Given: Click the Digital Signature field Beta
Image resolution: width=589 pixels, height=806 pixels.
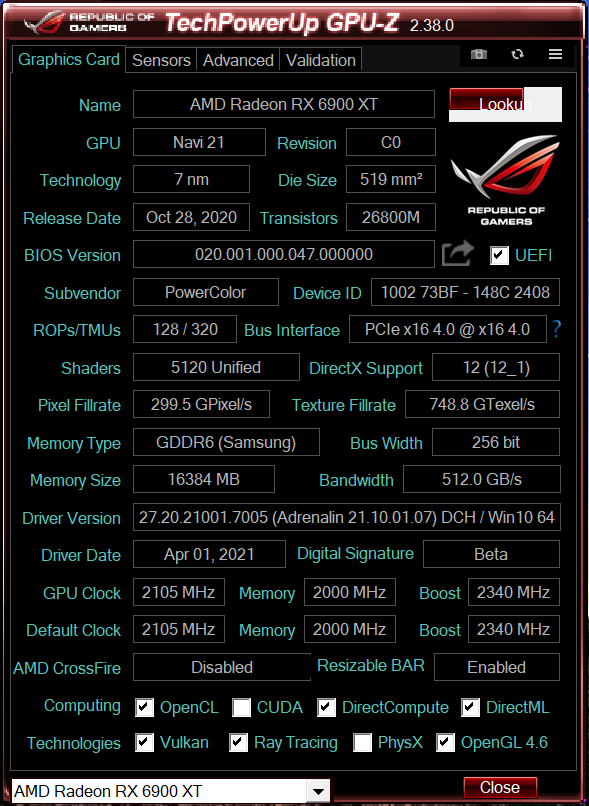Looking at the screenshot, I should [x=491, y=554].
